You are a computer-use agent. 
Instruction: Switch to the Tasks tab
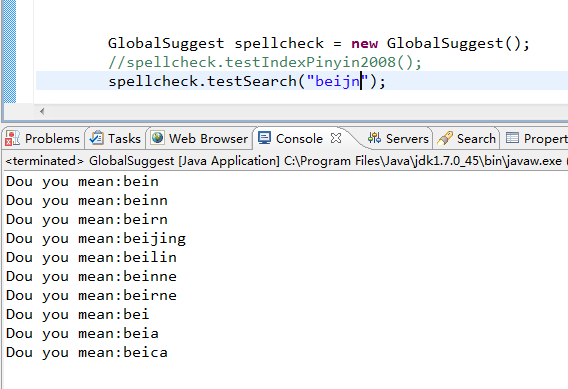[x=116, y=139]
